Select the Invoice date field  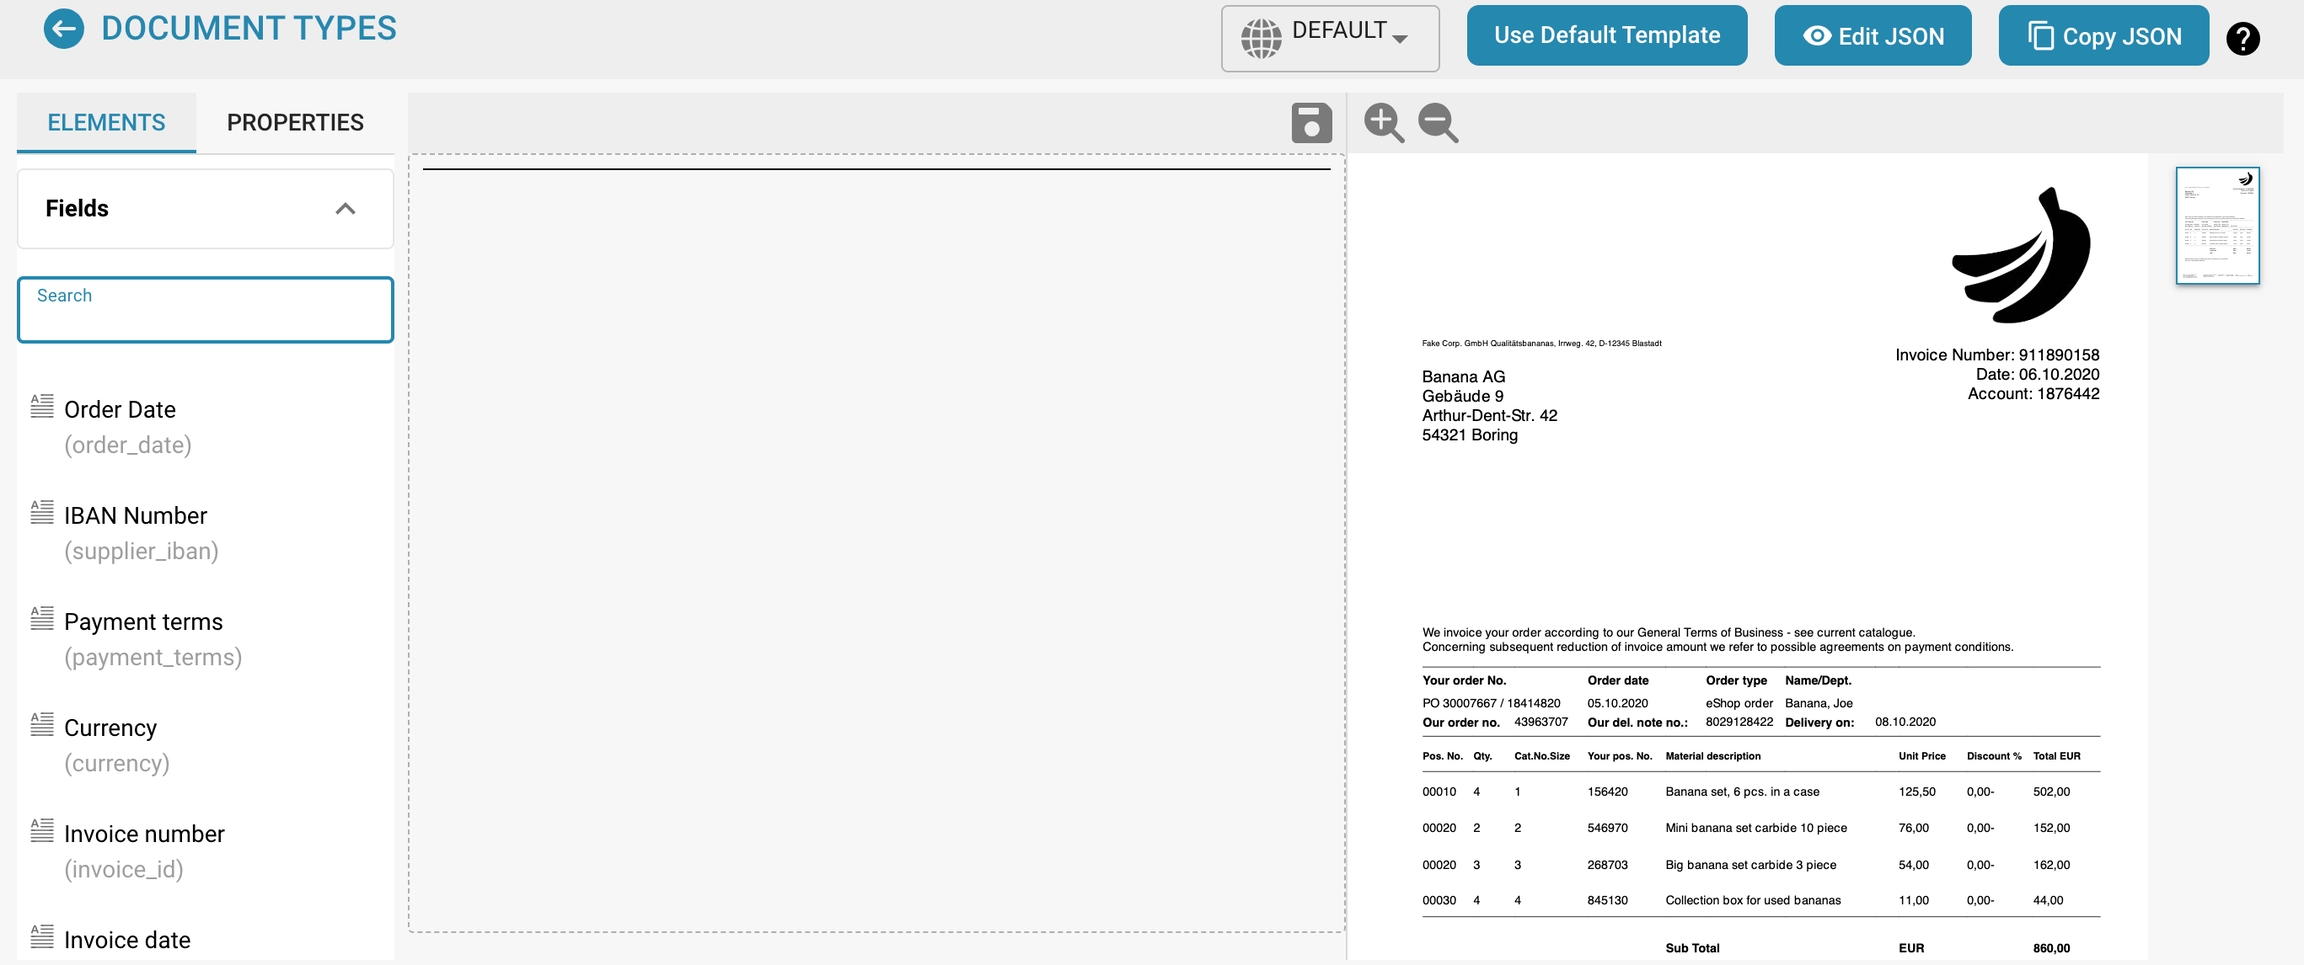(x=127, y=940)
